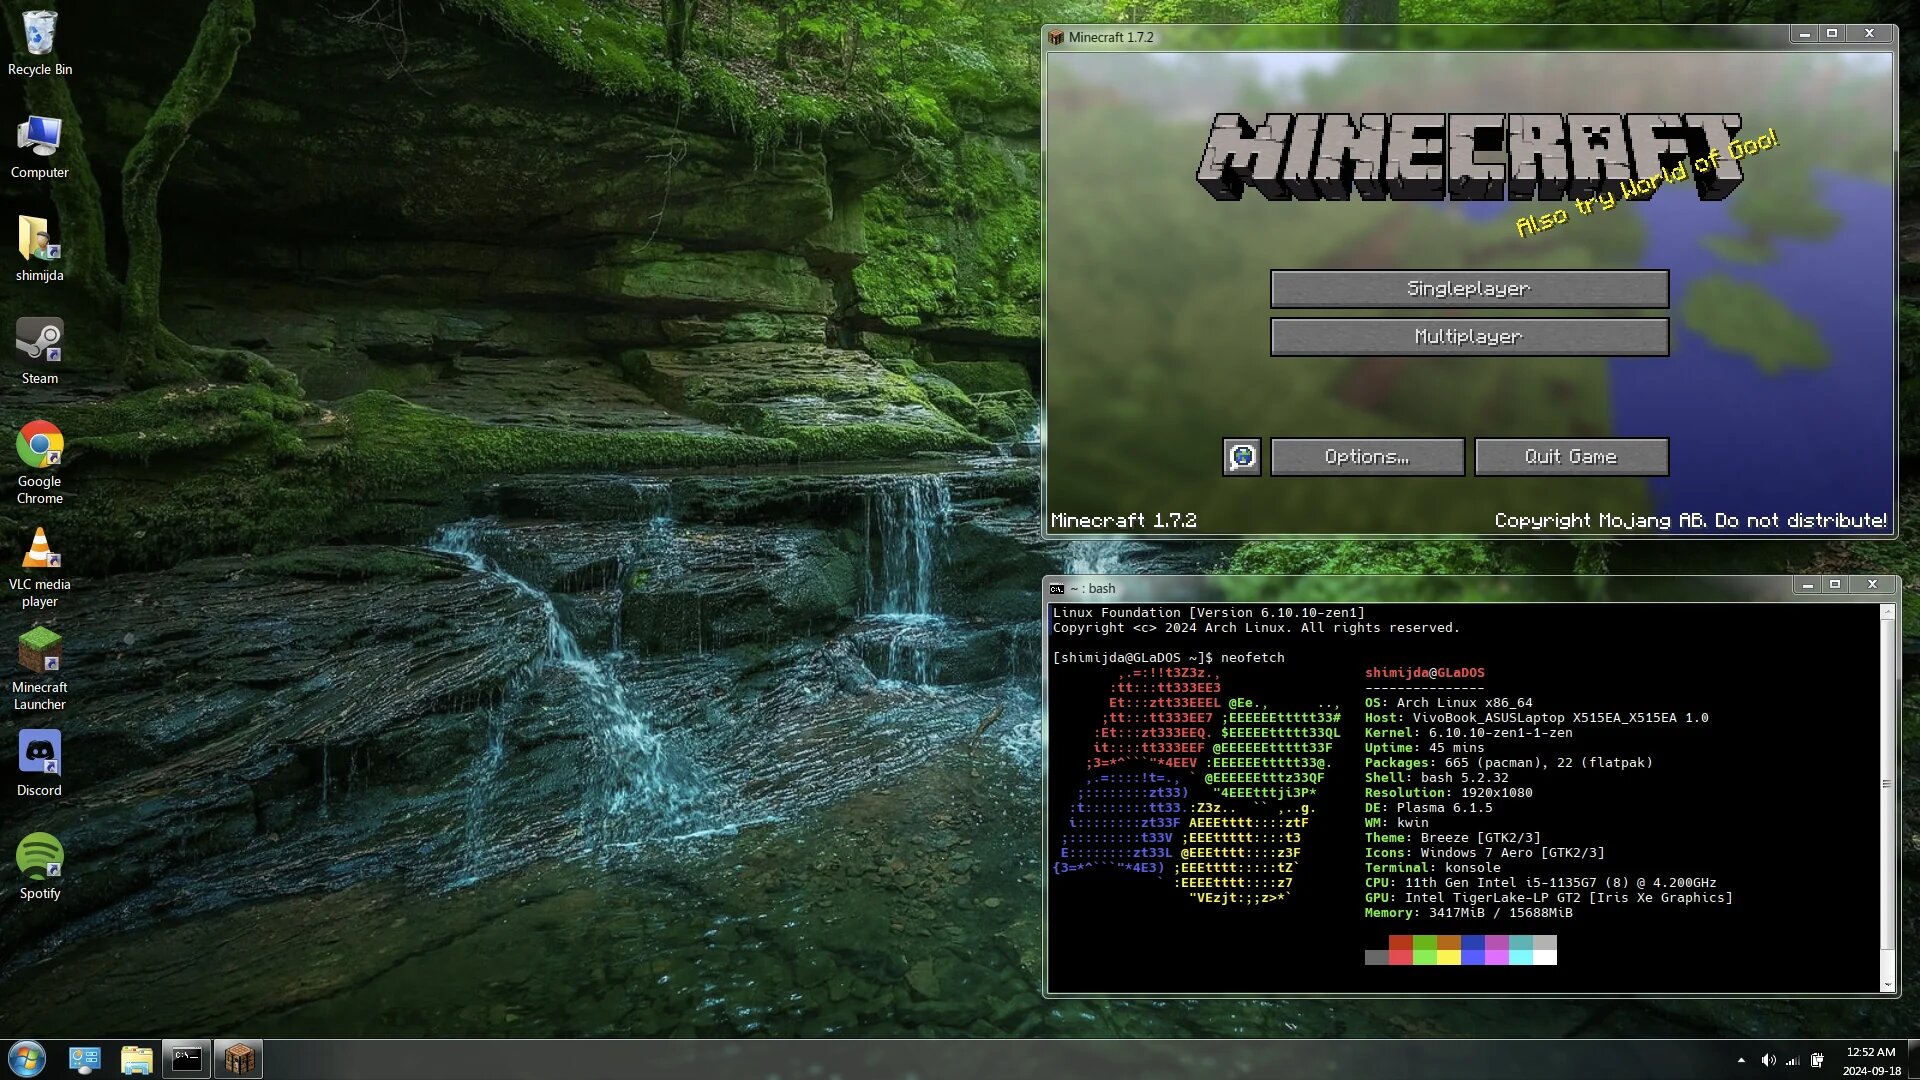1920x1080 pixels.
Task: Open the file manager taskbar icon
Action: pyautogui.click(x=137, y=1059)
